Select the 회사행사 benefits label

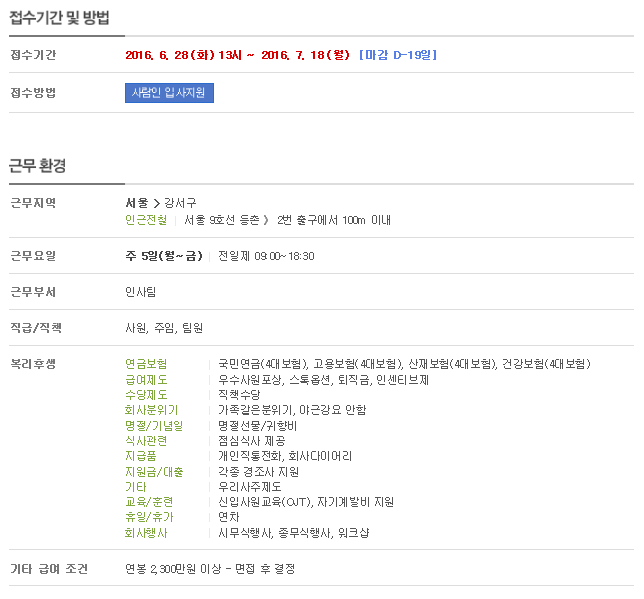[x=145, y=533]
